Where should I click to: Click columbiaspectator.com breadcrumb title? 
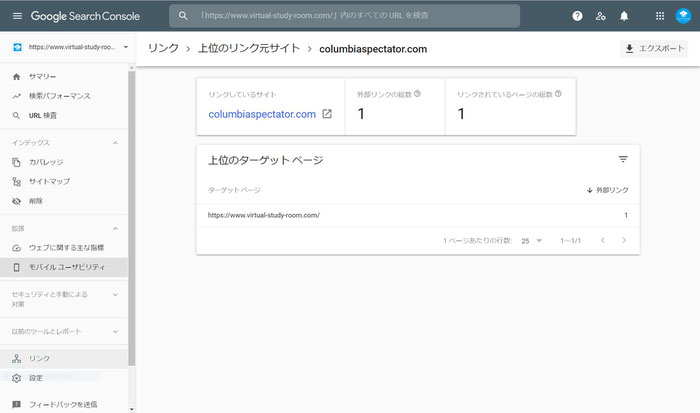point(373,49)
